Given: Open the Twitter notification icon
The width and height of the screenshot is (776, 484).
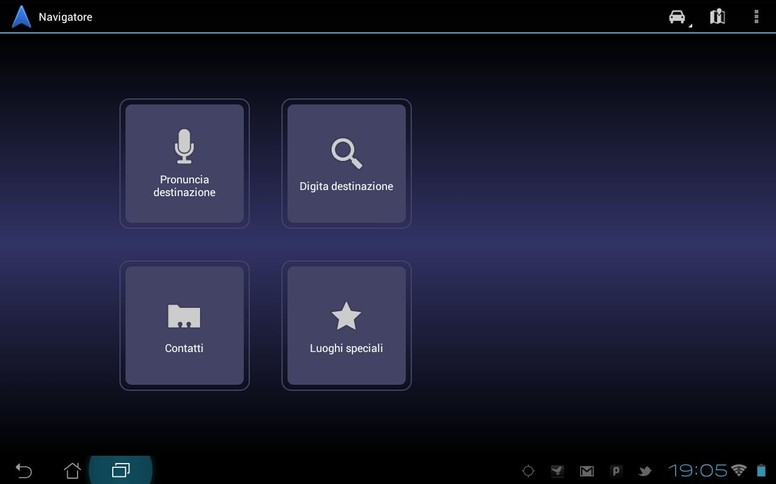Looking at the screenshot, I should (x=646, y=471).
